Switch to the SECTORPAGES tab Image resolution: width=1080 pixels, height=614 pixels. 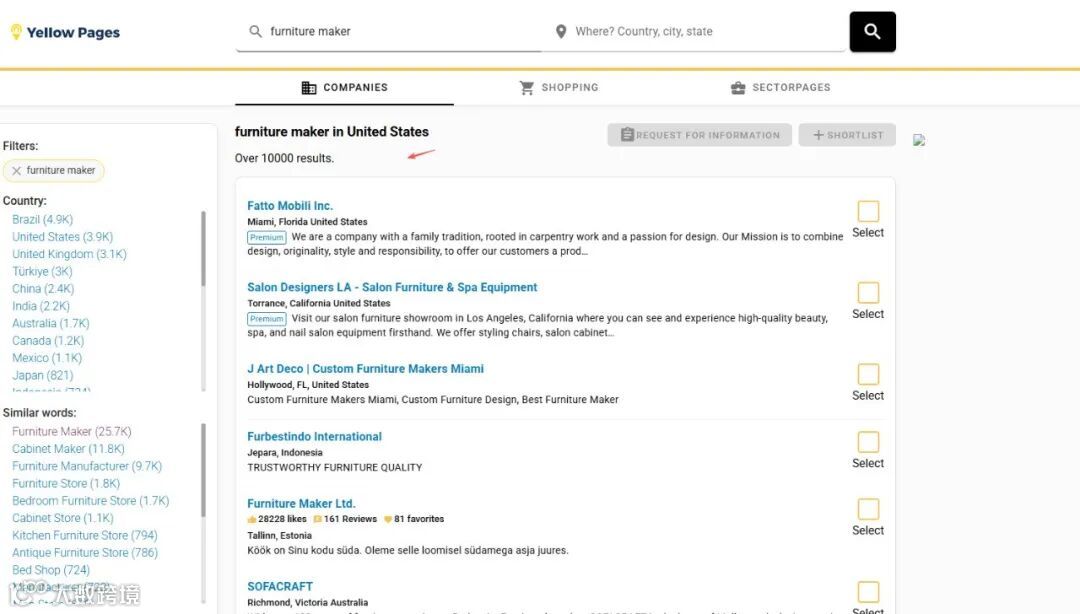coord(780,88)
